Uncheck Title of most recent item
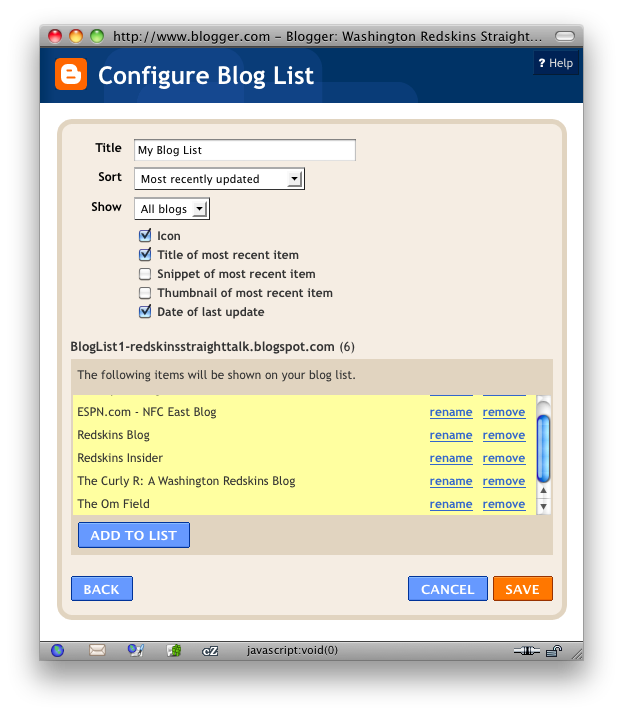623x715 pixels. (145, 254)
